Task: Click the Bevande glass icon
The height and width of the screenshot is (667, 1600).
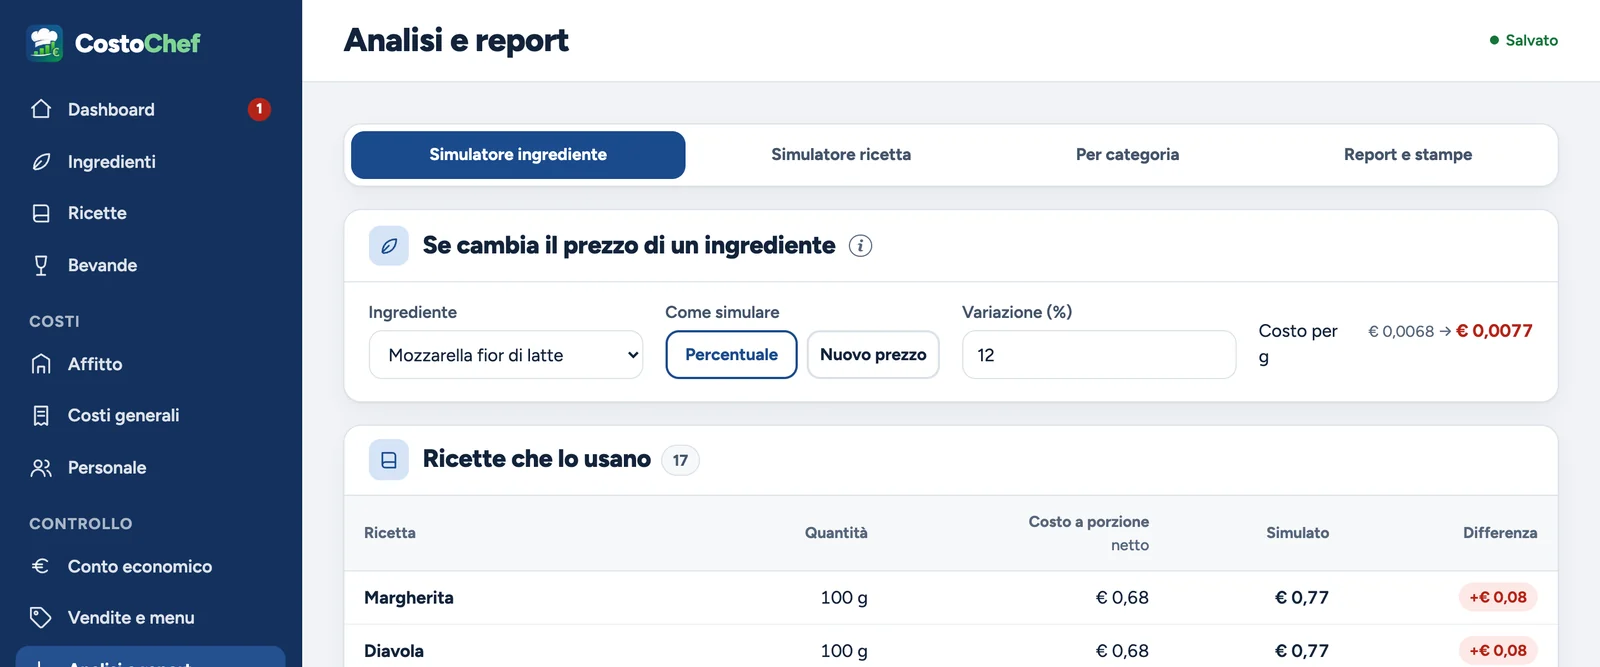Action: [41, 265]
